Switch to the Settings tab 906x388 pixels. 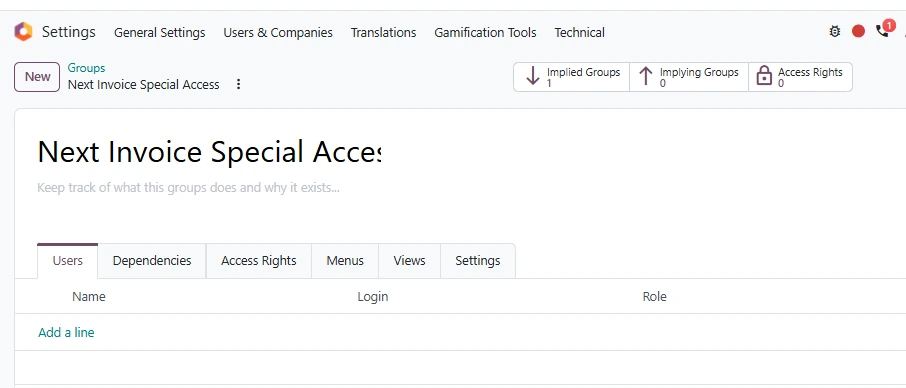478,261
